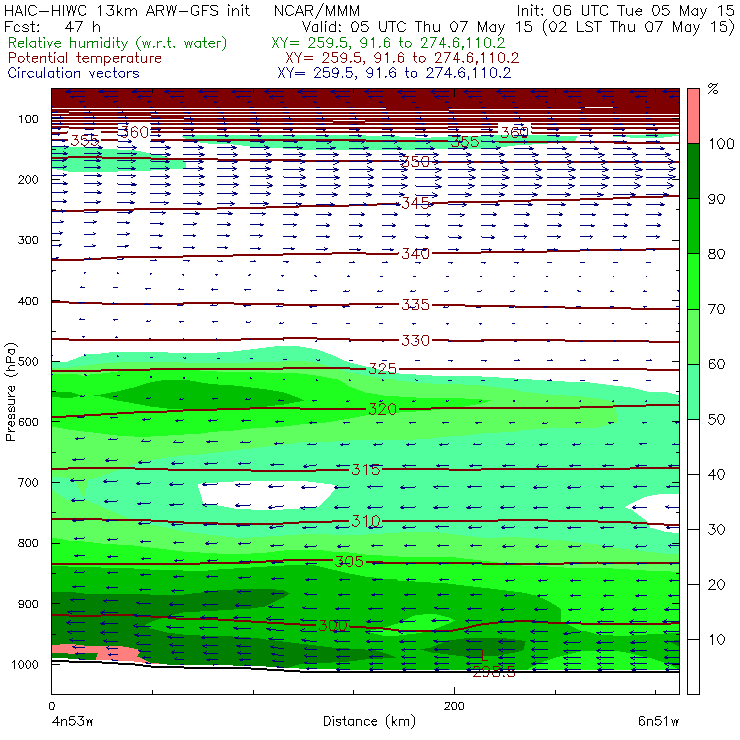Click the red XY coordinates line for potential temperature
The image size is (740, 740).
402,58
